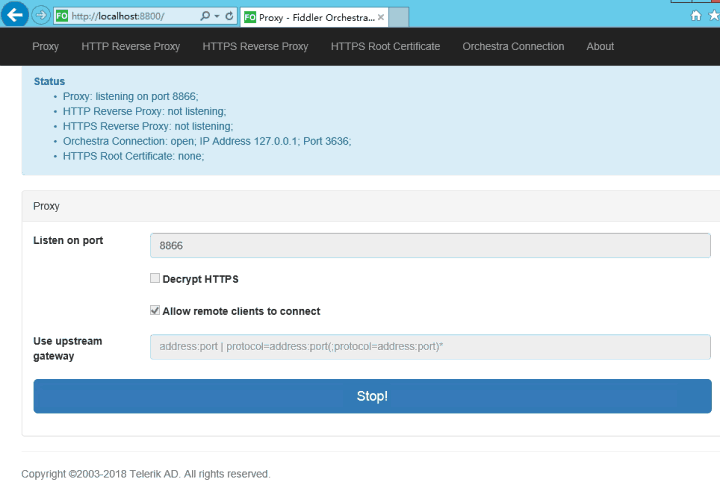The height and width of the screenshot is (482, 720).
Task: Click 'HTTPS Reverse Proxy: not listening;' line
Action: click(x=148, y=126)
